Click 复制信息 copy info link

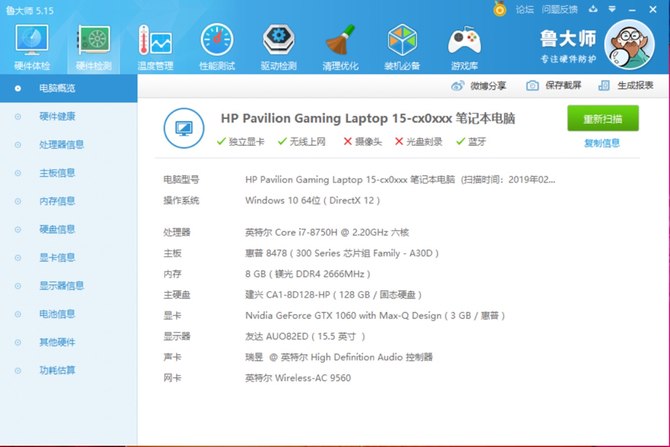602,143
